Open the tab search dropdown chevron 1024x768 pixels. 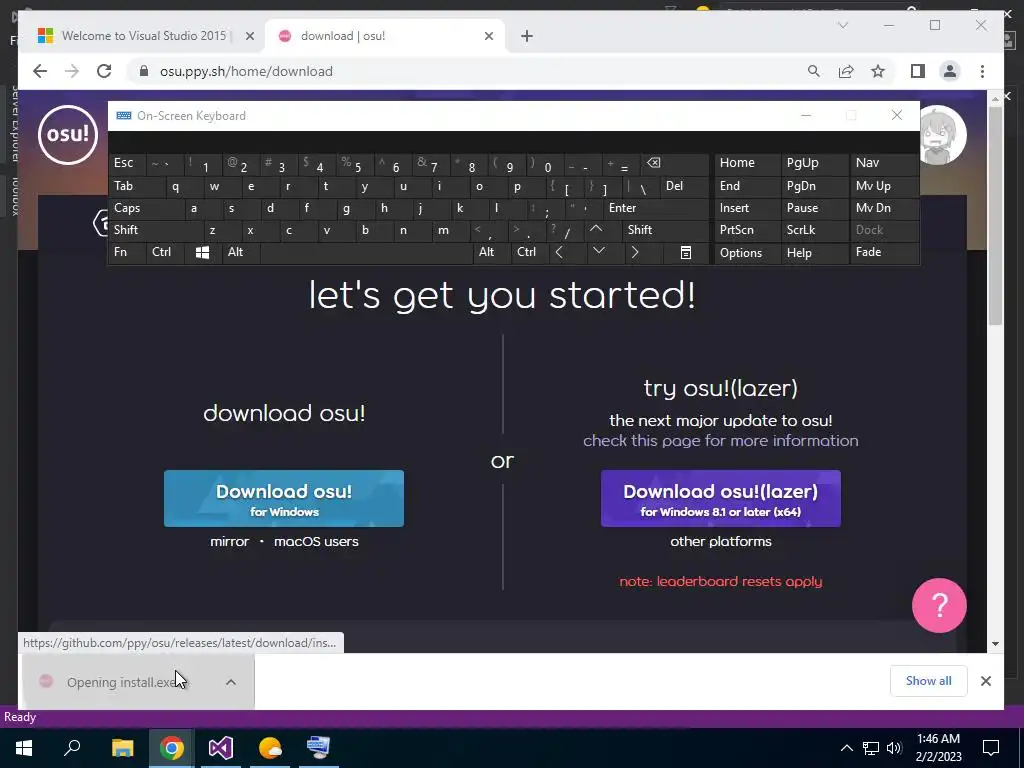[843, 25]
